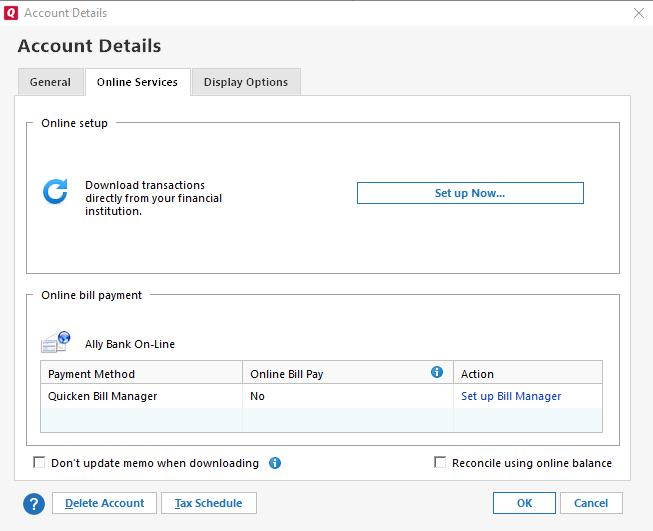Click the Online Bill Pay column header

tap(348, 373)
